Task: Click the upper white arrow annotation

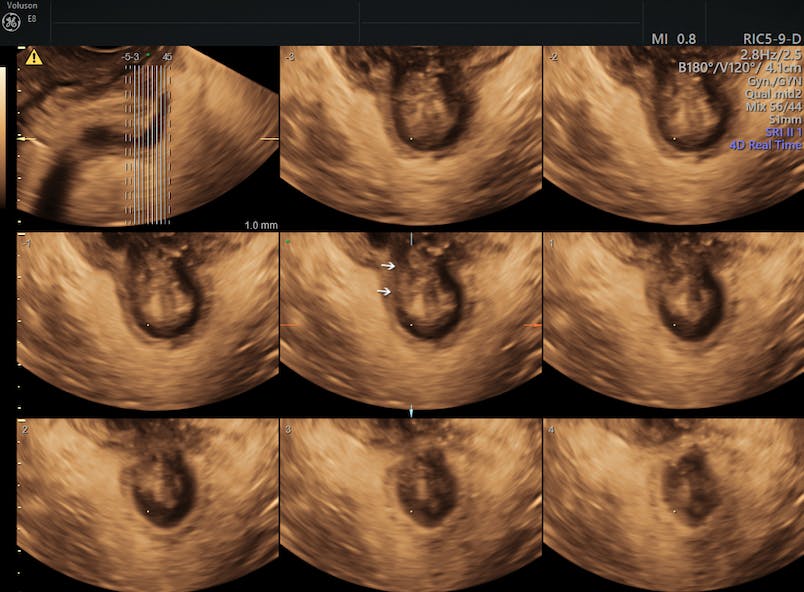Action: (x=387, y=266)
